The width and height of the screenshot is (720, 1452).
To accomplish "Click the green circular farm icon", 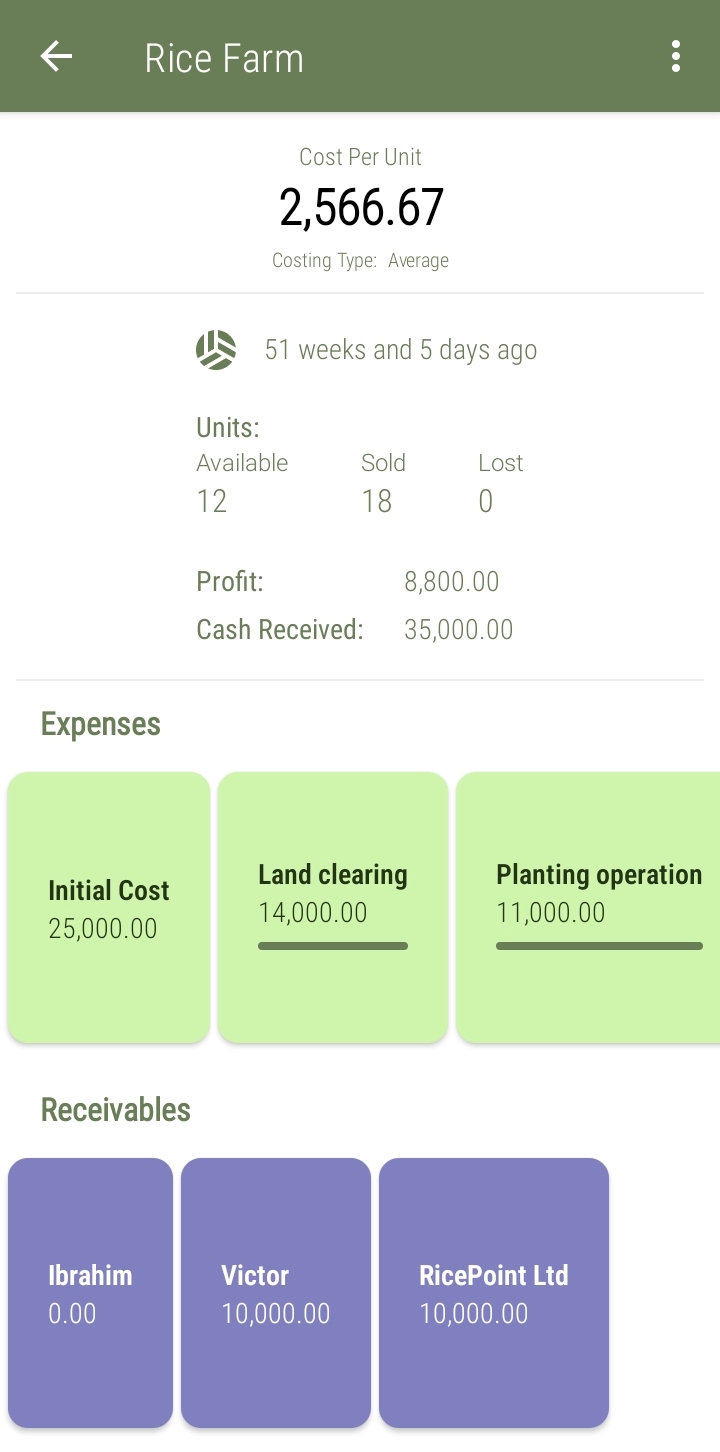I will point(216,350).
